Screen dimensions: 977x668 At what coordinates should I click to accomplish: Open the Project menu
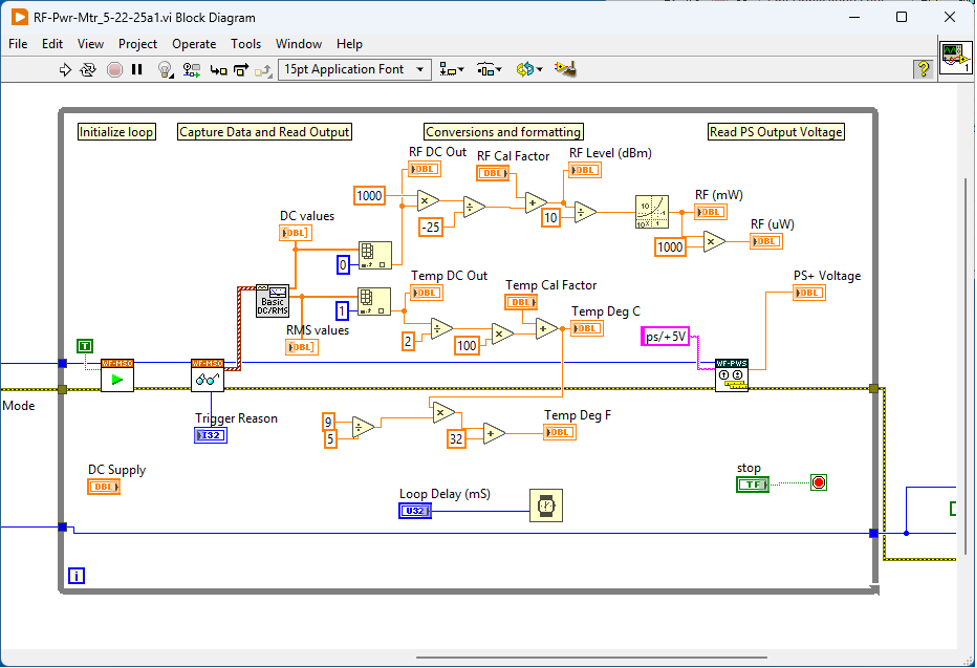point(138,44)
